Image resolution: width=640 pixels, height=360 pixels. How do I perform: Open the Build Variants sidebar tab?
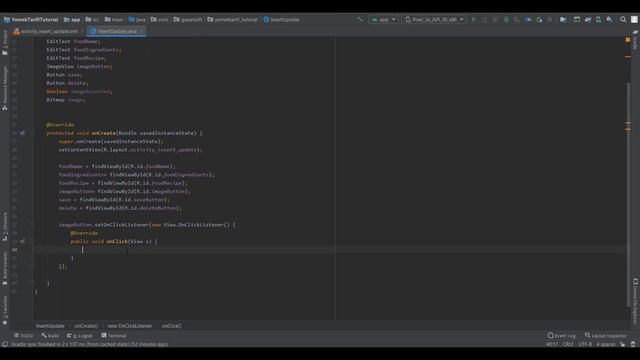coord(5,268)
